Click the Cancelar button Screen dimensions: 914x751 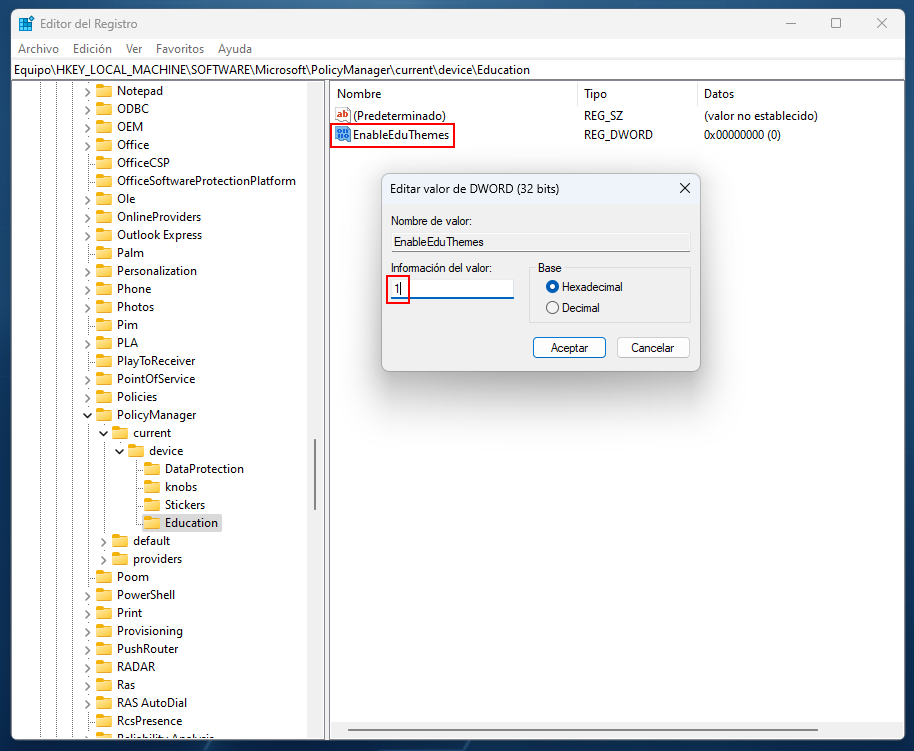pos(653,348)
